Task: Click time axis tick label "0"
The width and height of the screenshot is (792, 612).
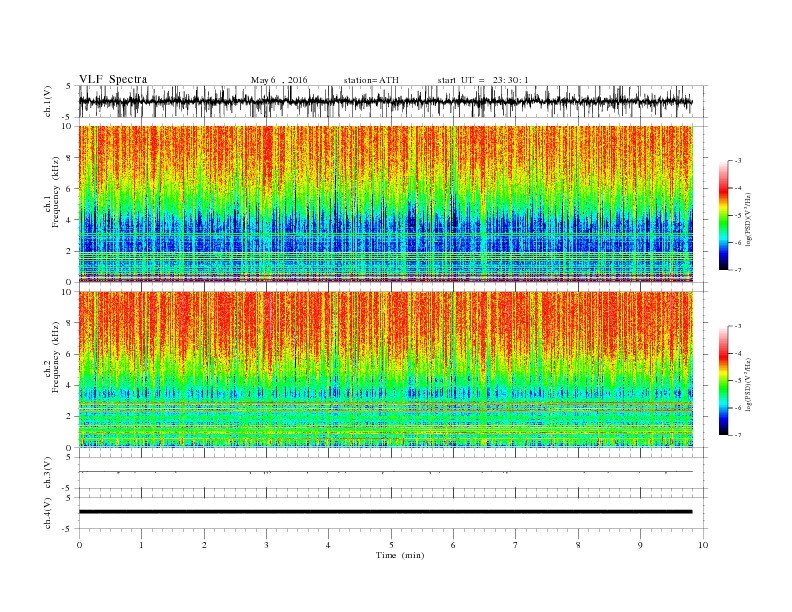Action: tap(79, 545)
